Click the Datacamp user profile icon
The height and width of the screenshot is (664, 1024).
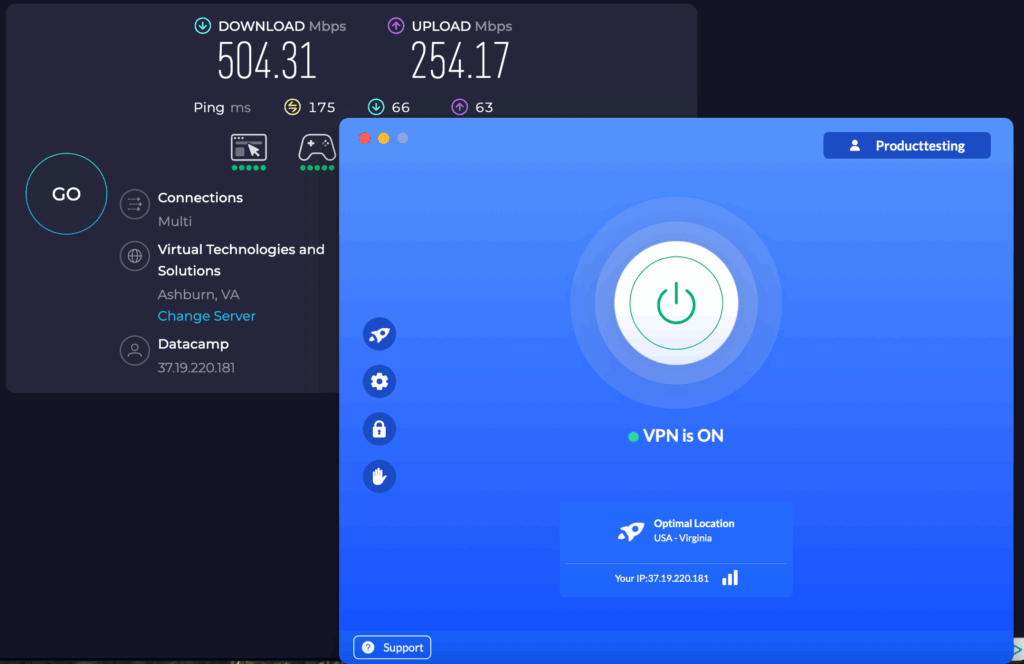(134, 351)
